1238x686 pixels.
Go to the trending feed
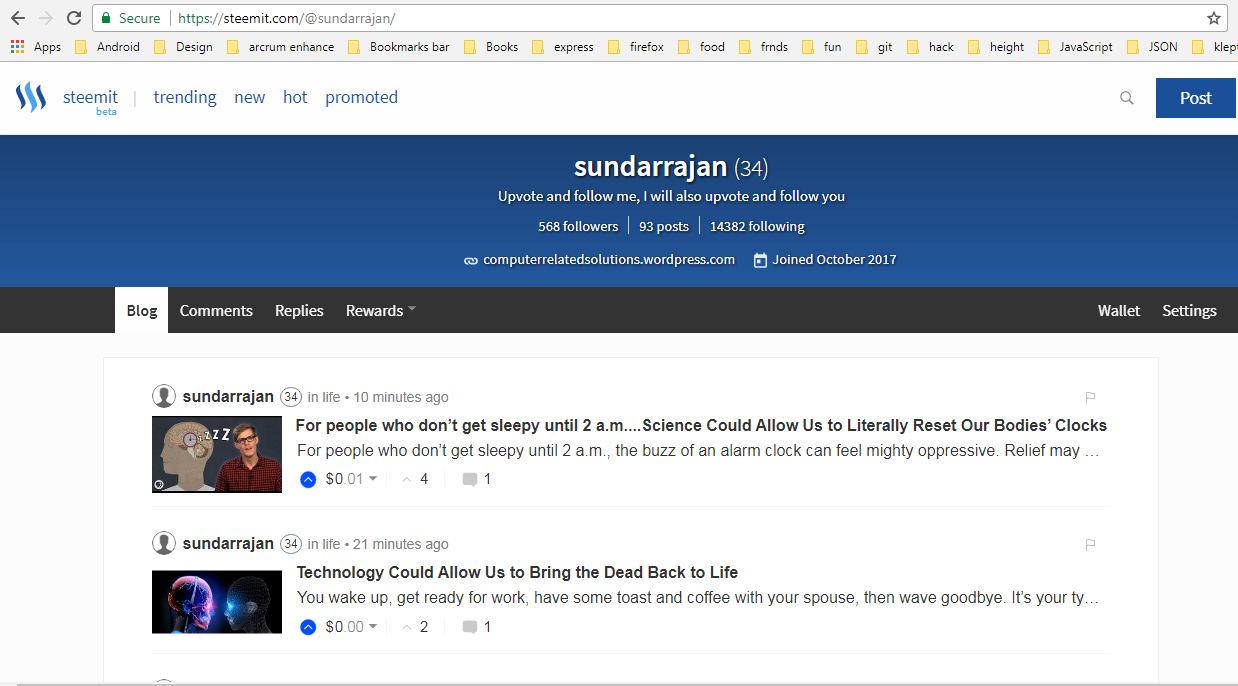(x=185, y=97)
